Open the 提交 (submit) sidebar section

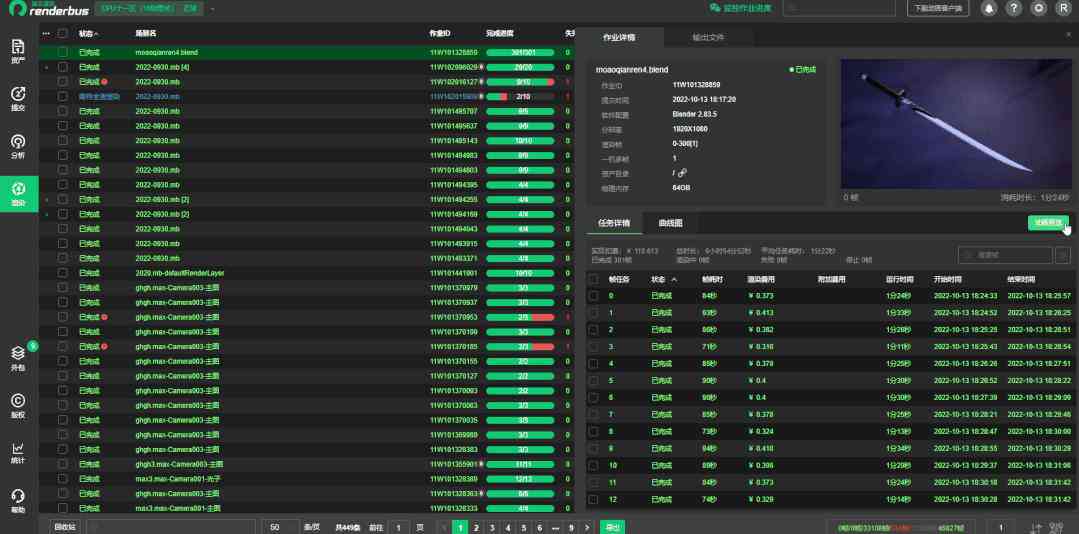click(19, 99)
